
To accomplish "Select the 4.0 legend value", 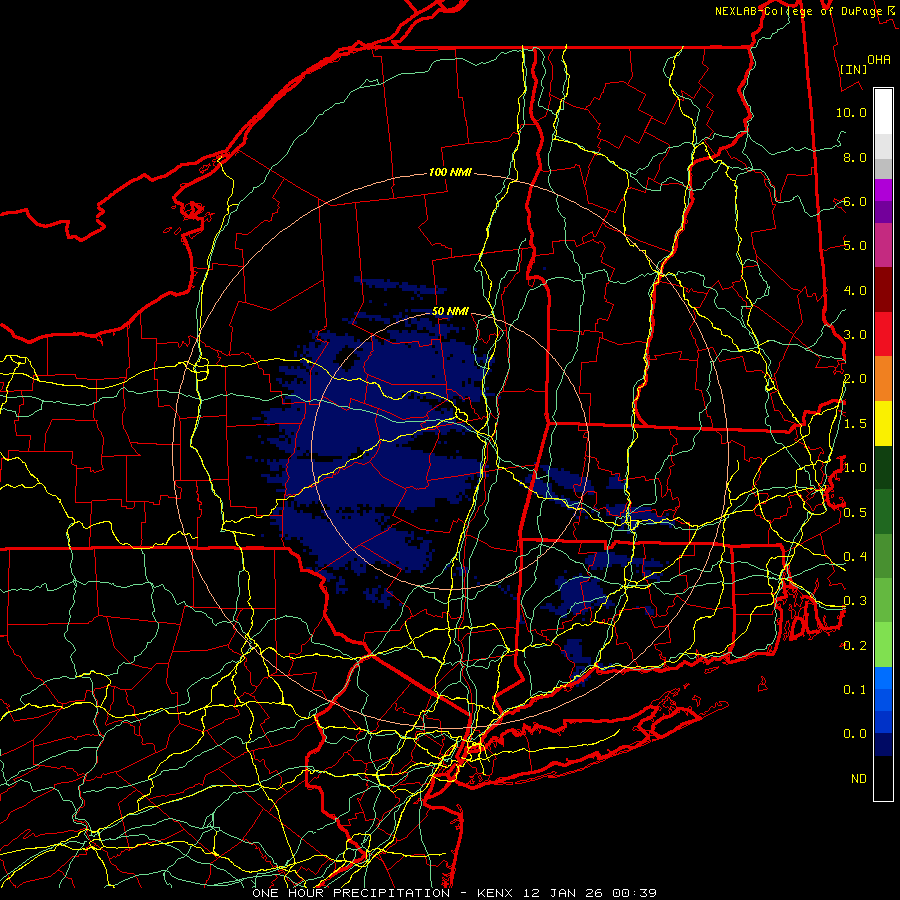I will [x=855, y=290].
